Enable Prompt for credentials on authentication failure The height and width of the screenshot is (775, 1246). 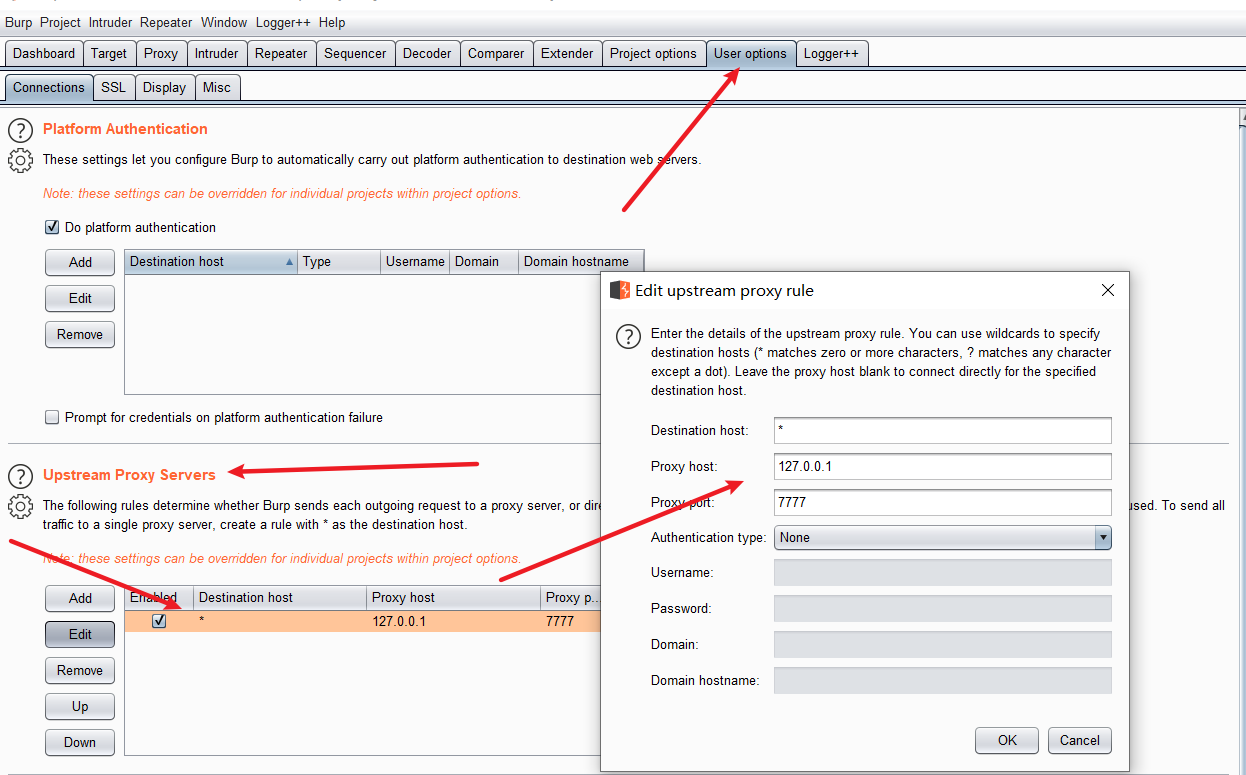pyautogui.click(x=52, y=417)
